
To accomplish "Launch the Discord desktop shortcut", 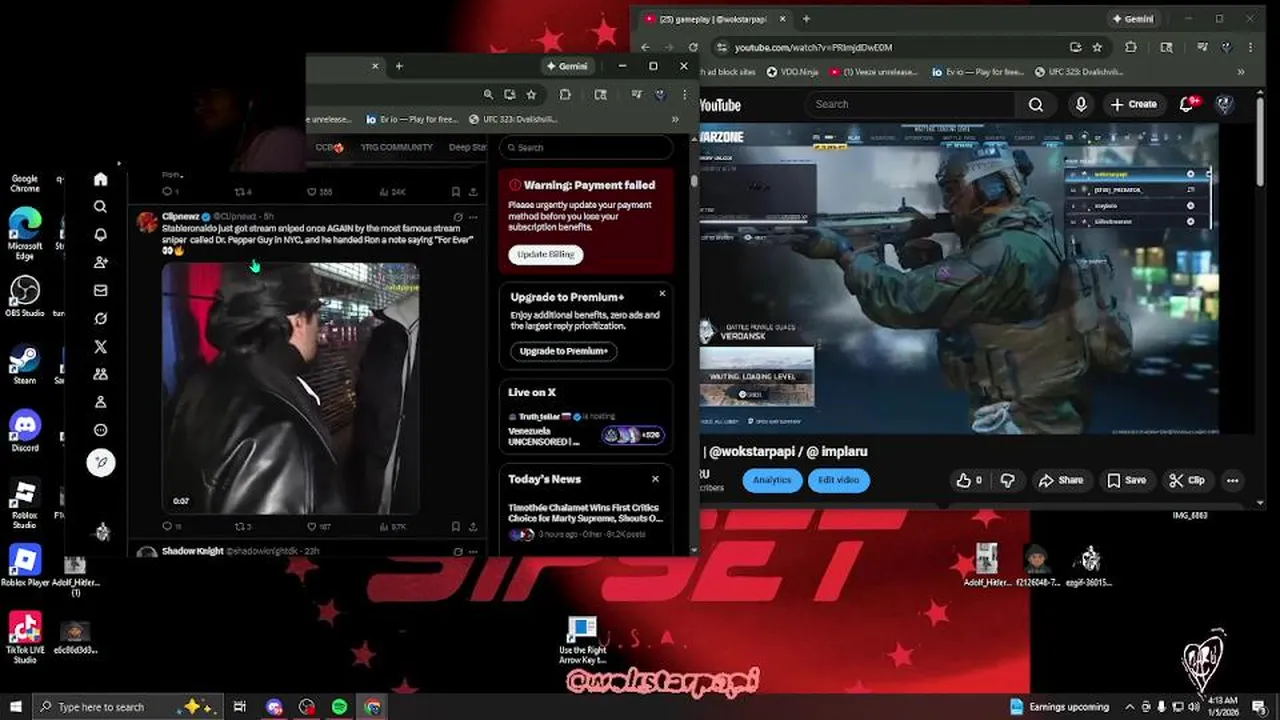I will [24, 431].
